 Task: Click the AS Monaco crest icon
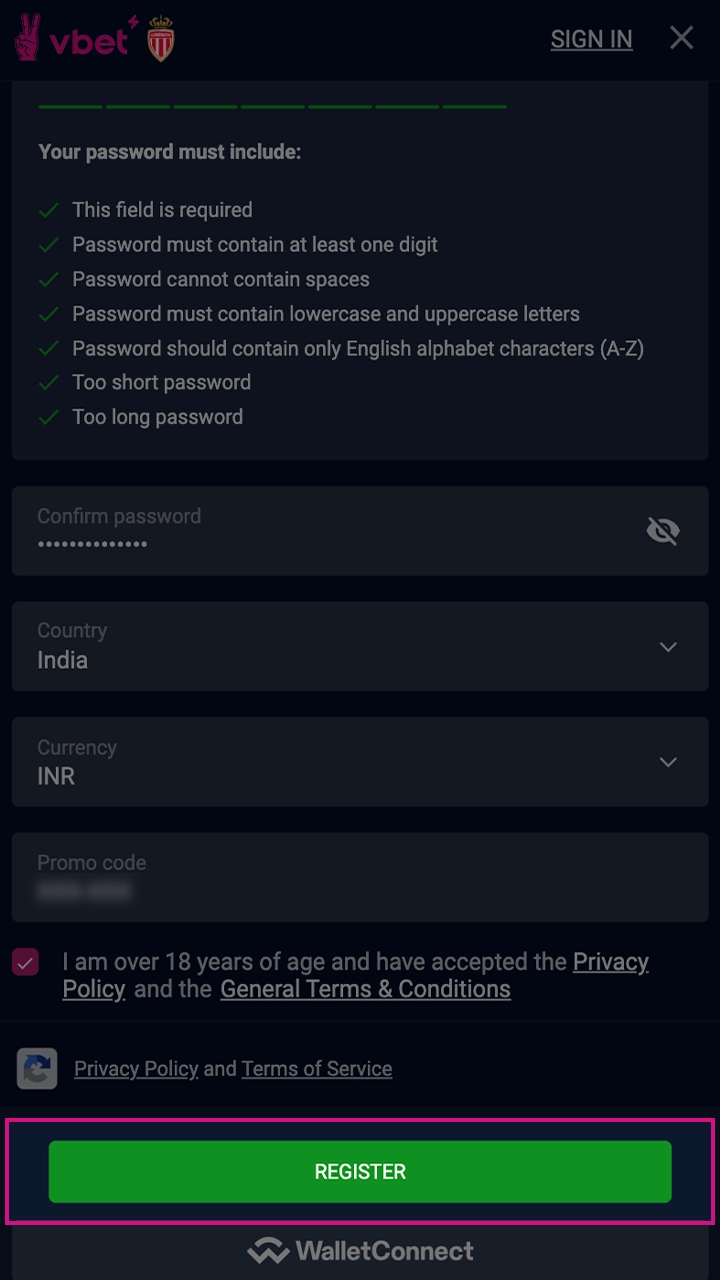coord(161,40)
